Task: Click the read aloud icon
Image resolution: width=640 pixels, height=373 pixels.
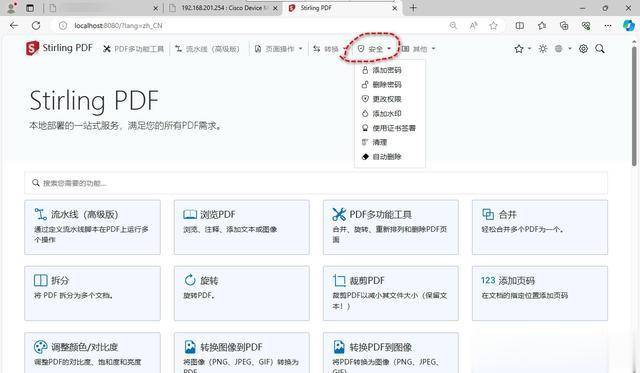Action: pyautogui.click(x=473, y=26)
